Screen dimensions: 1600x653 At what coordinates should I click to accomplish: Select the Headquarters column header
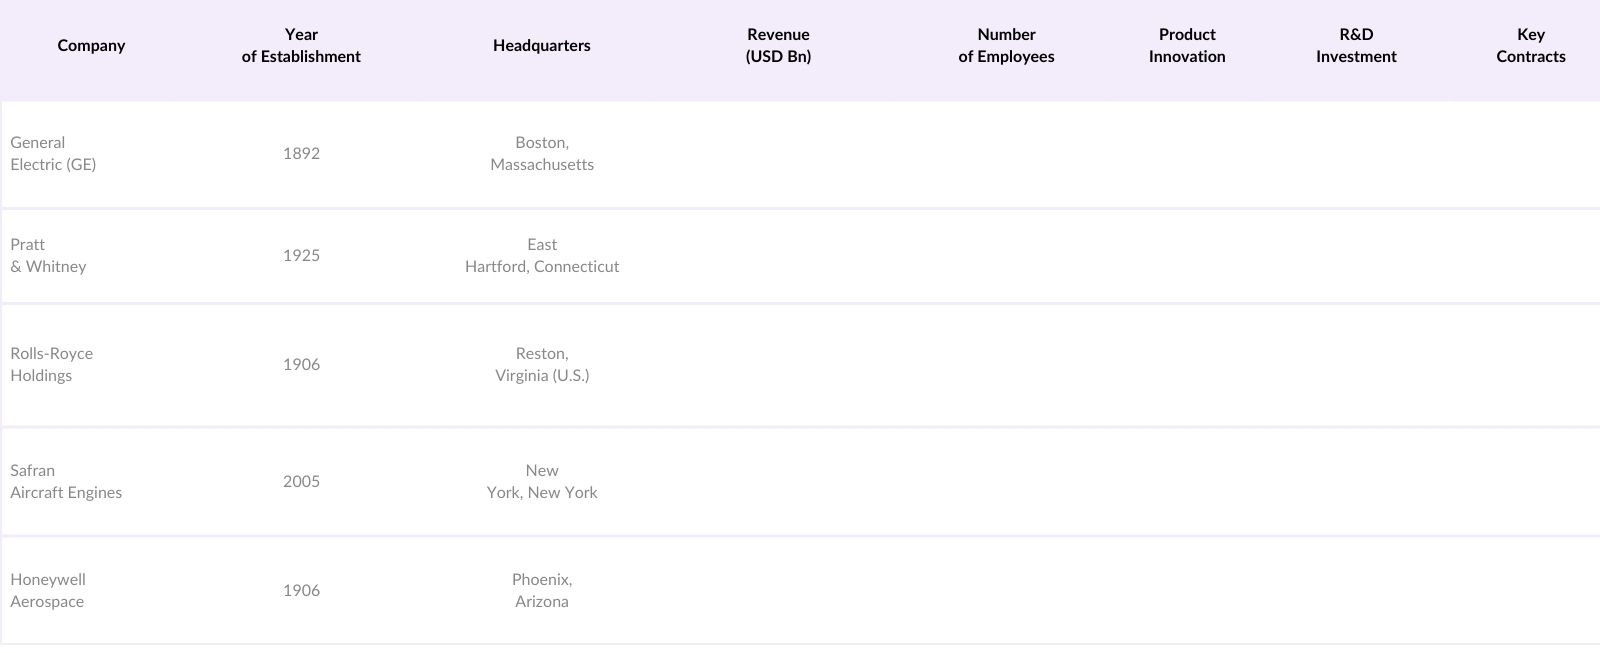[x=541, y=46]
